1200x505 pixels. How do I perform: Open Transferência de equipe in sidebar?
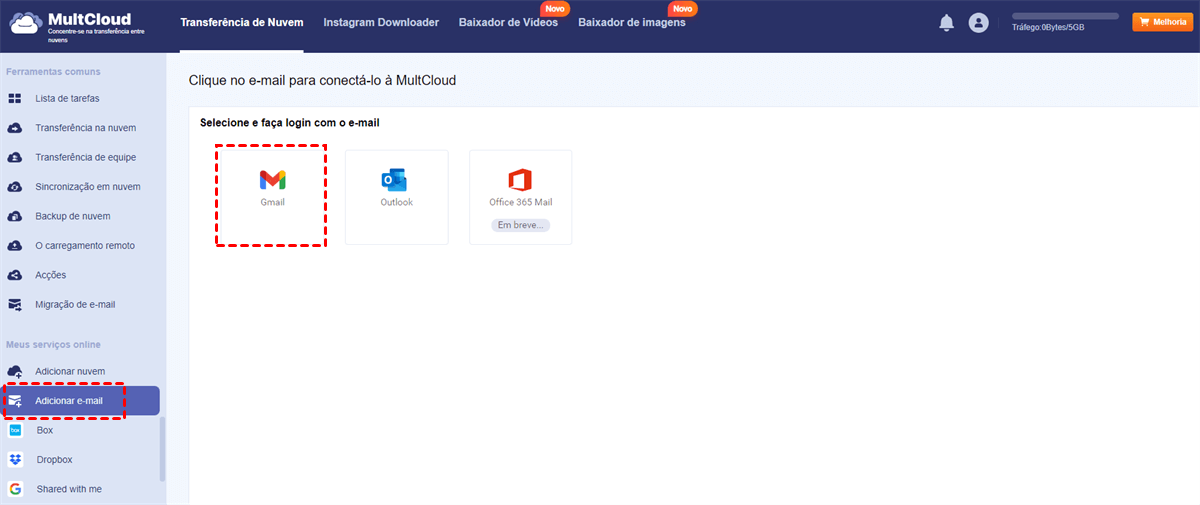85,157
